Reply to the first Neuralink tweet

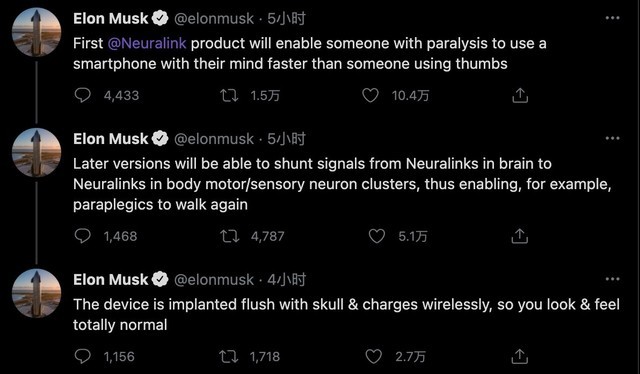coord(83,95)
